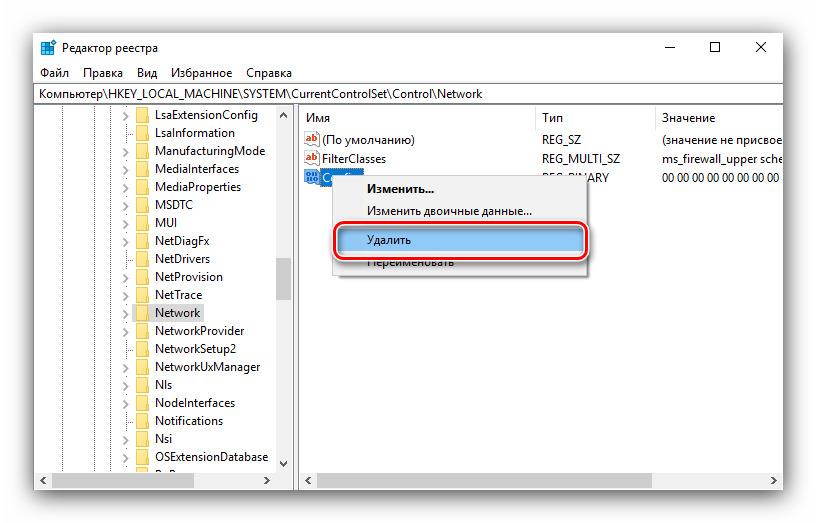Open the Избранное menu

coord(202,73)
